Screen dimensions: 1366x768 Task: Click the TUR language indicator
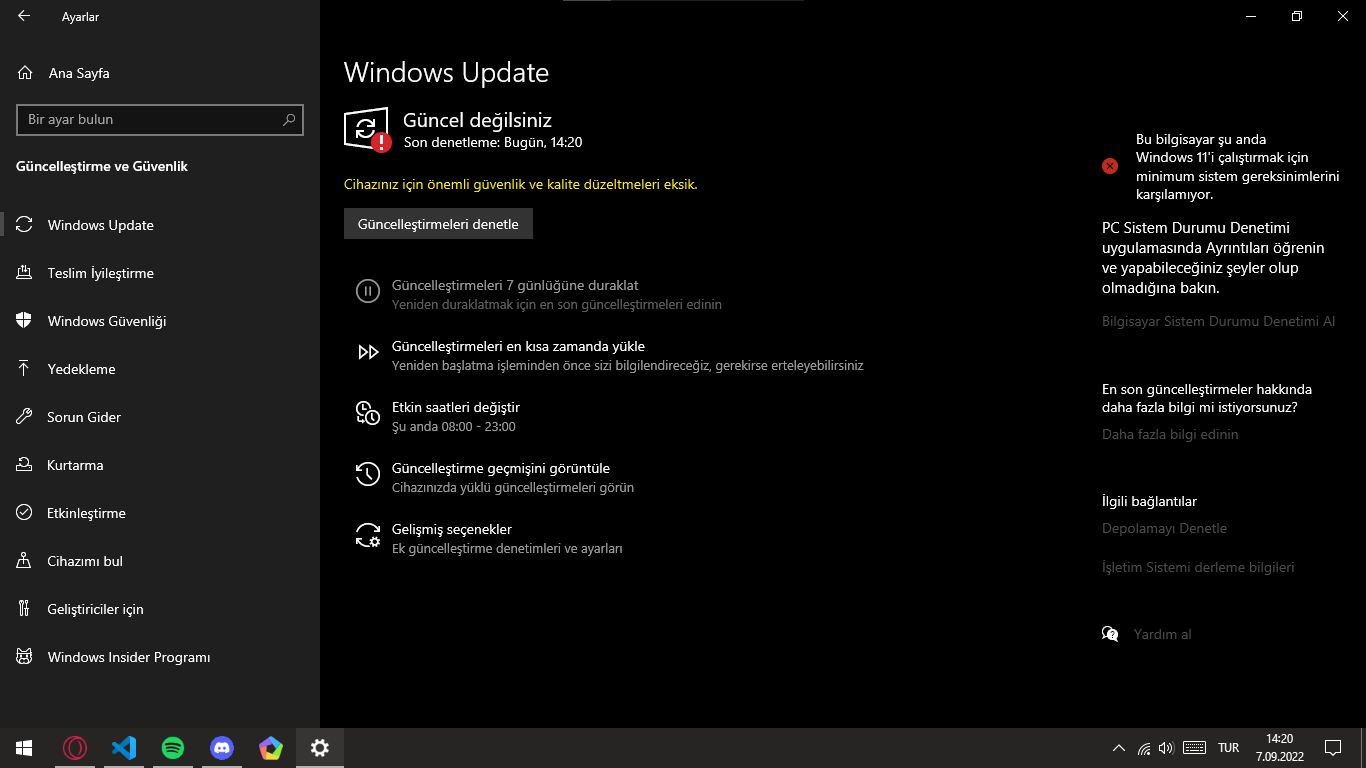pos(1229,748)
